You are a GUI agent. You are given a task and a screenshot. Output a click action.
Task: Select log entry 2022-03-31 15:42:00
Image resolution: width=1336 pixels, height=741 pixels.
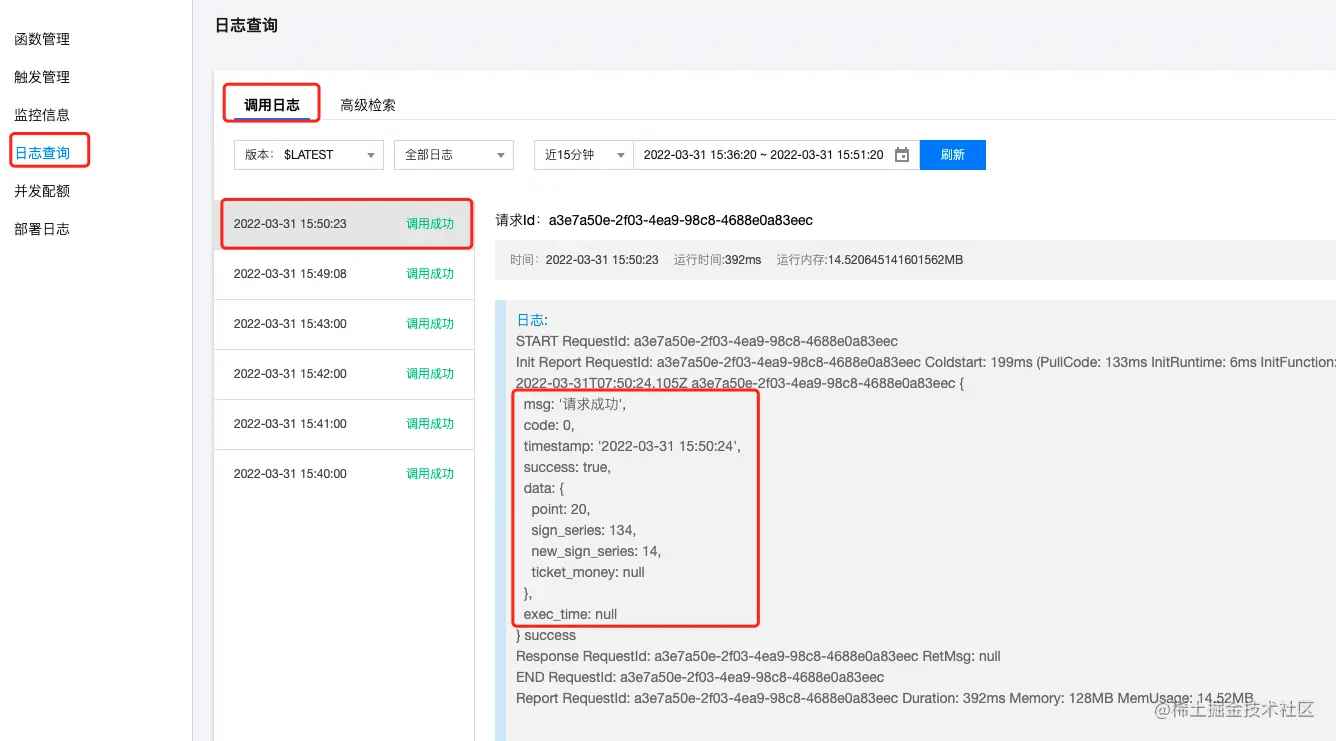tap(344, 374)
